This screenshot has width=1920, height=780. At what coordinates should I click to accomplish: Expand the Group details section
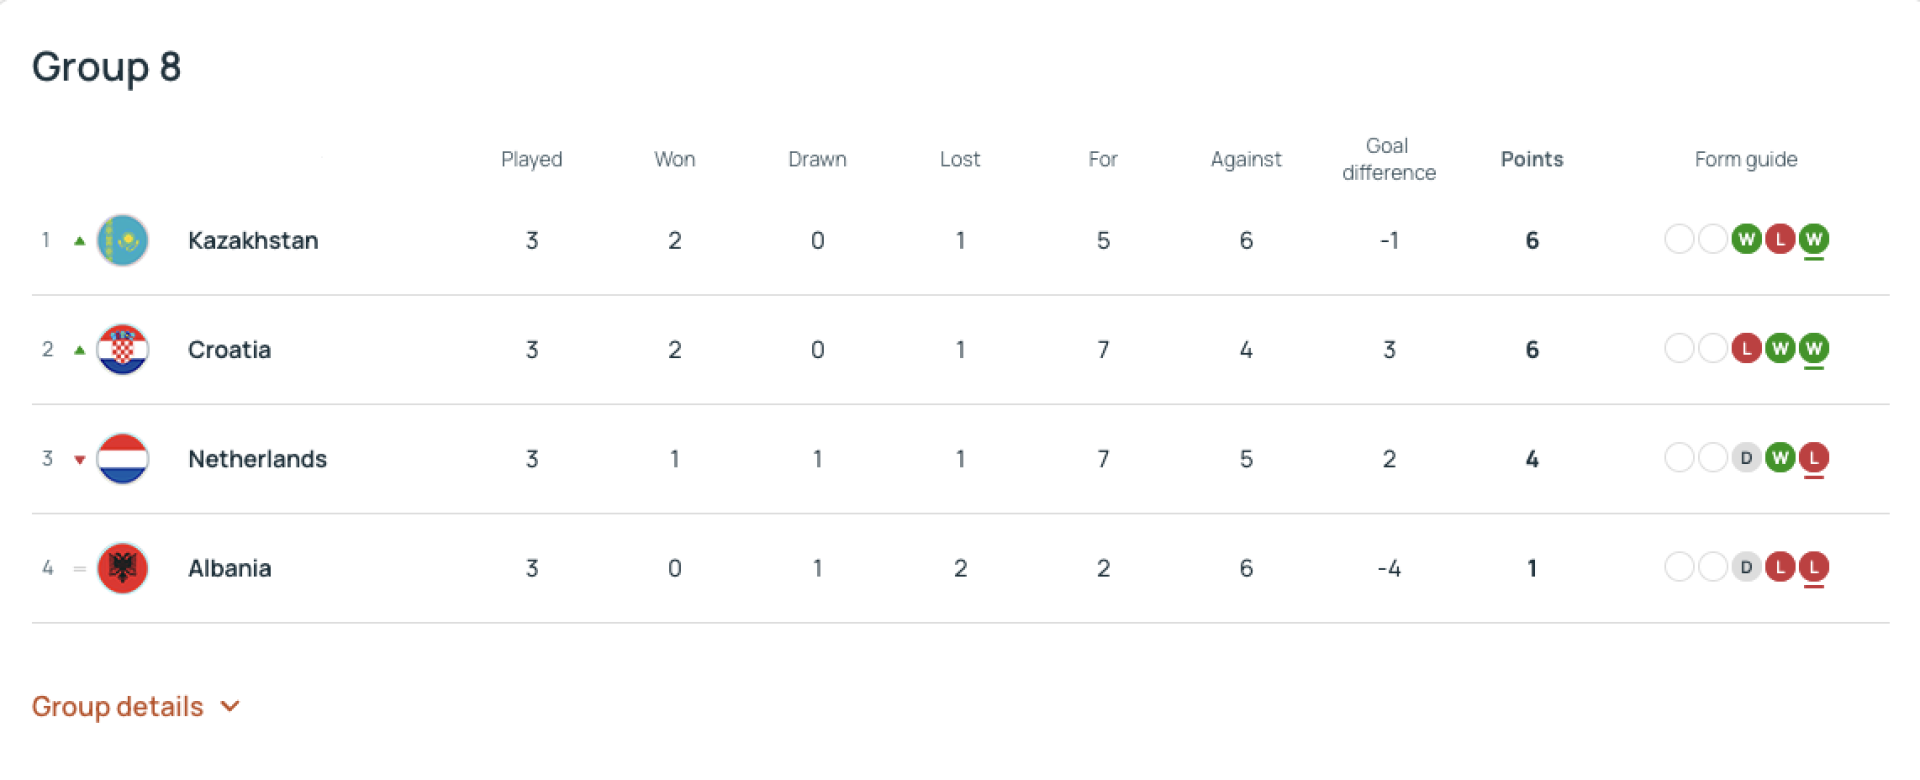118,707
